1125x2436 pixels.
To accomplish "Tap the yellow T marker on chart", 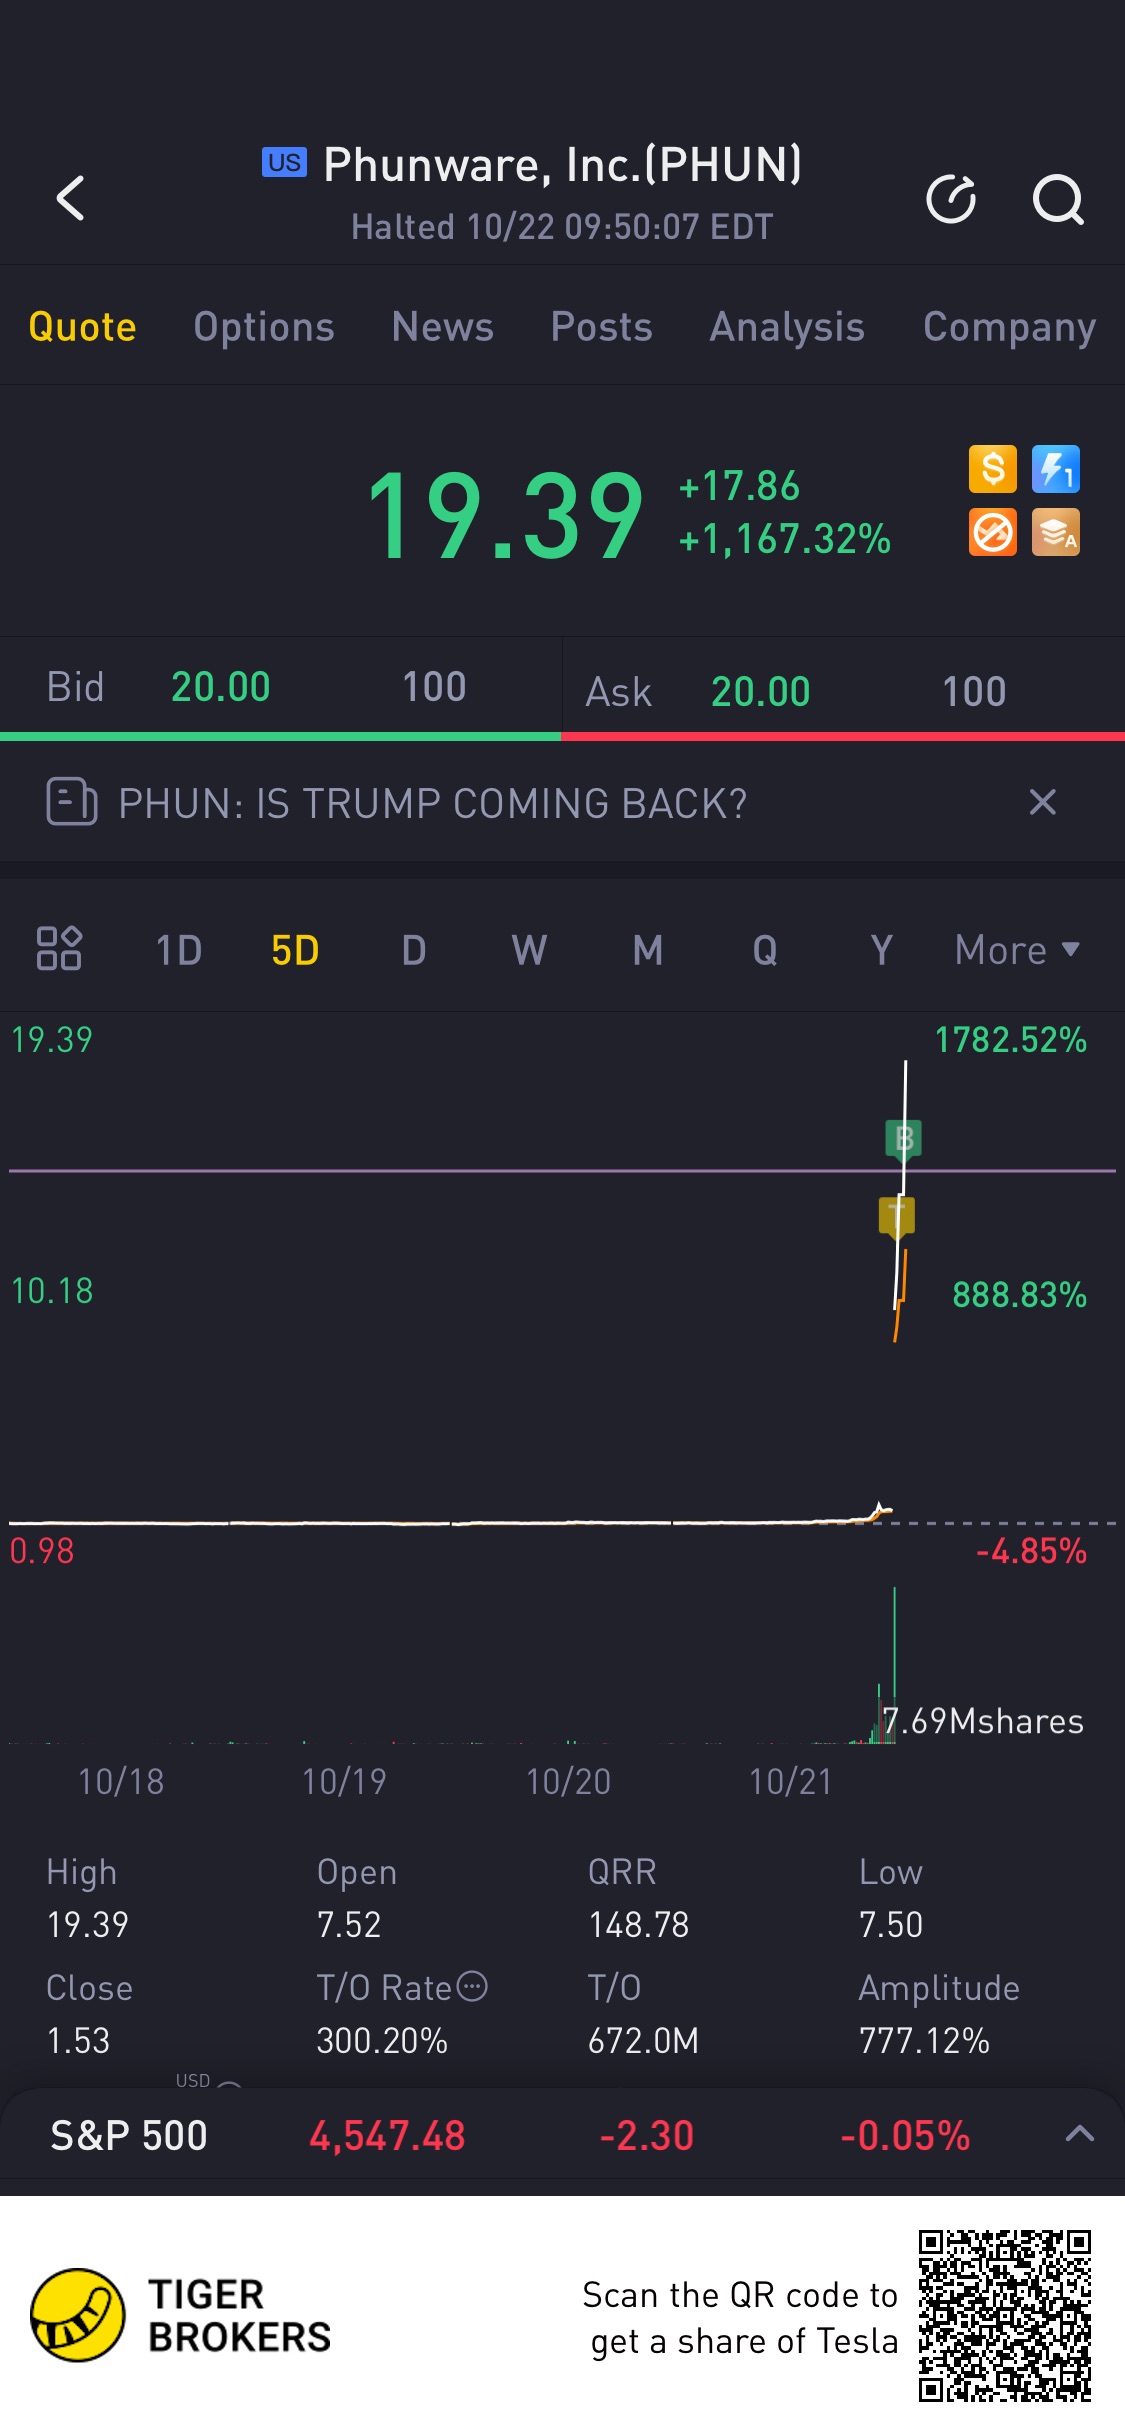I will pyautogui.click(x=897, y=1217).
